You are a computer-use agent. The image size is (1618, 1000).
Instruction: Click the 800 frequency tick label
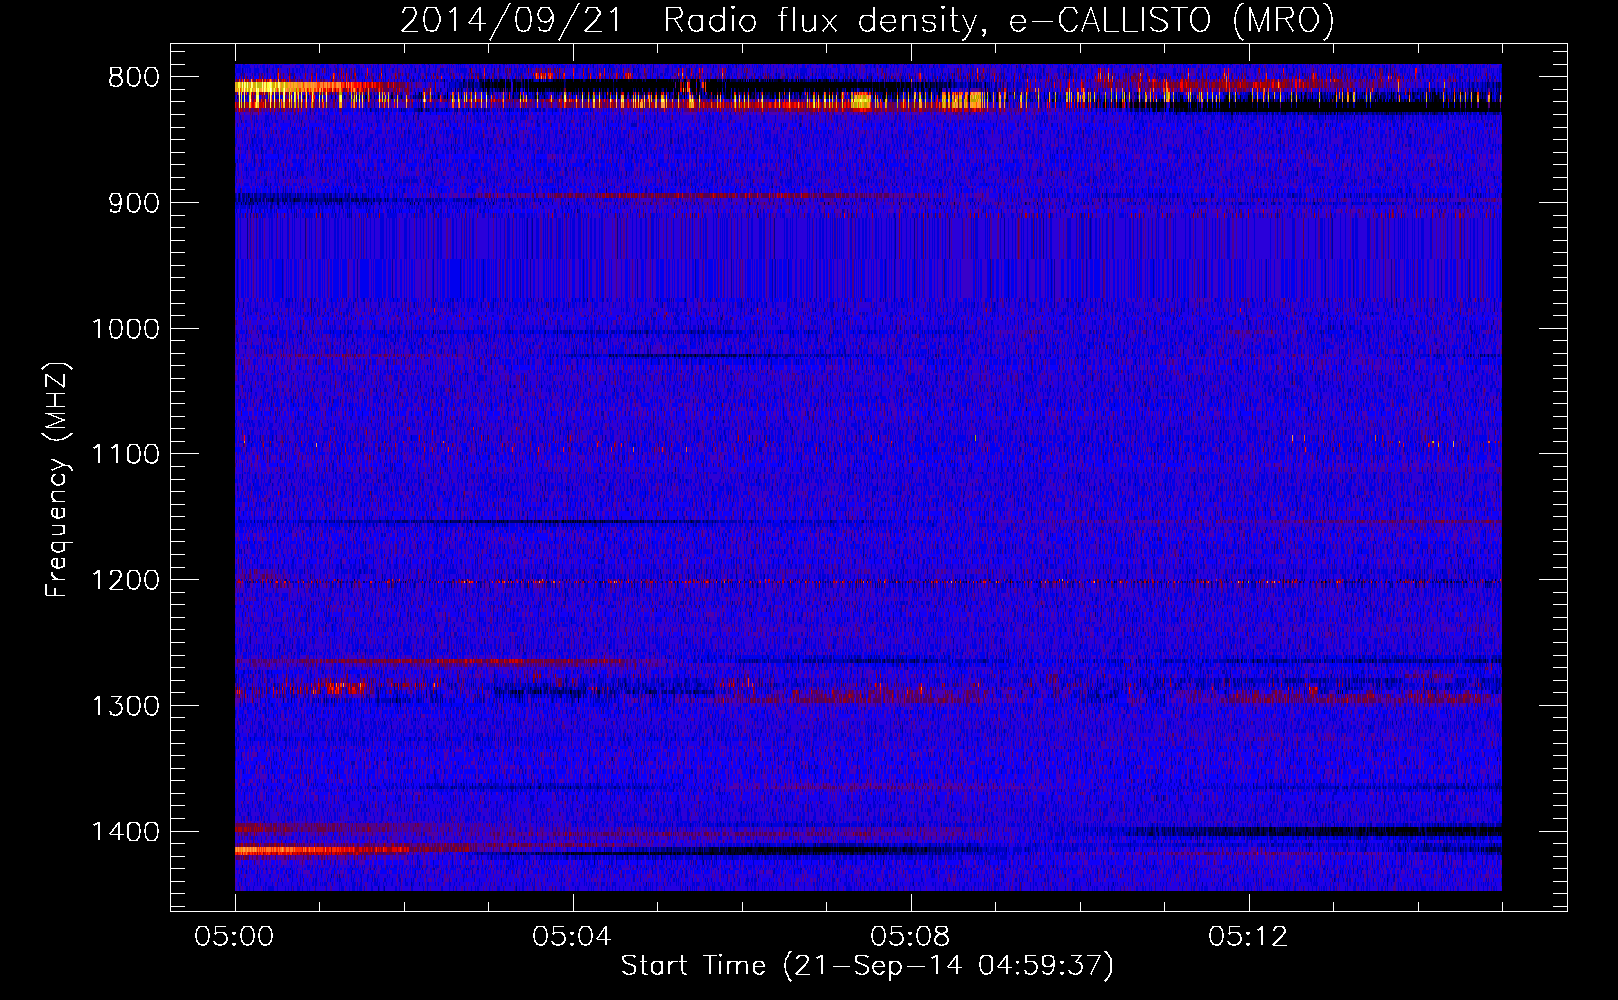click(x=134, y=78)
